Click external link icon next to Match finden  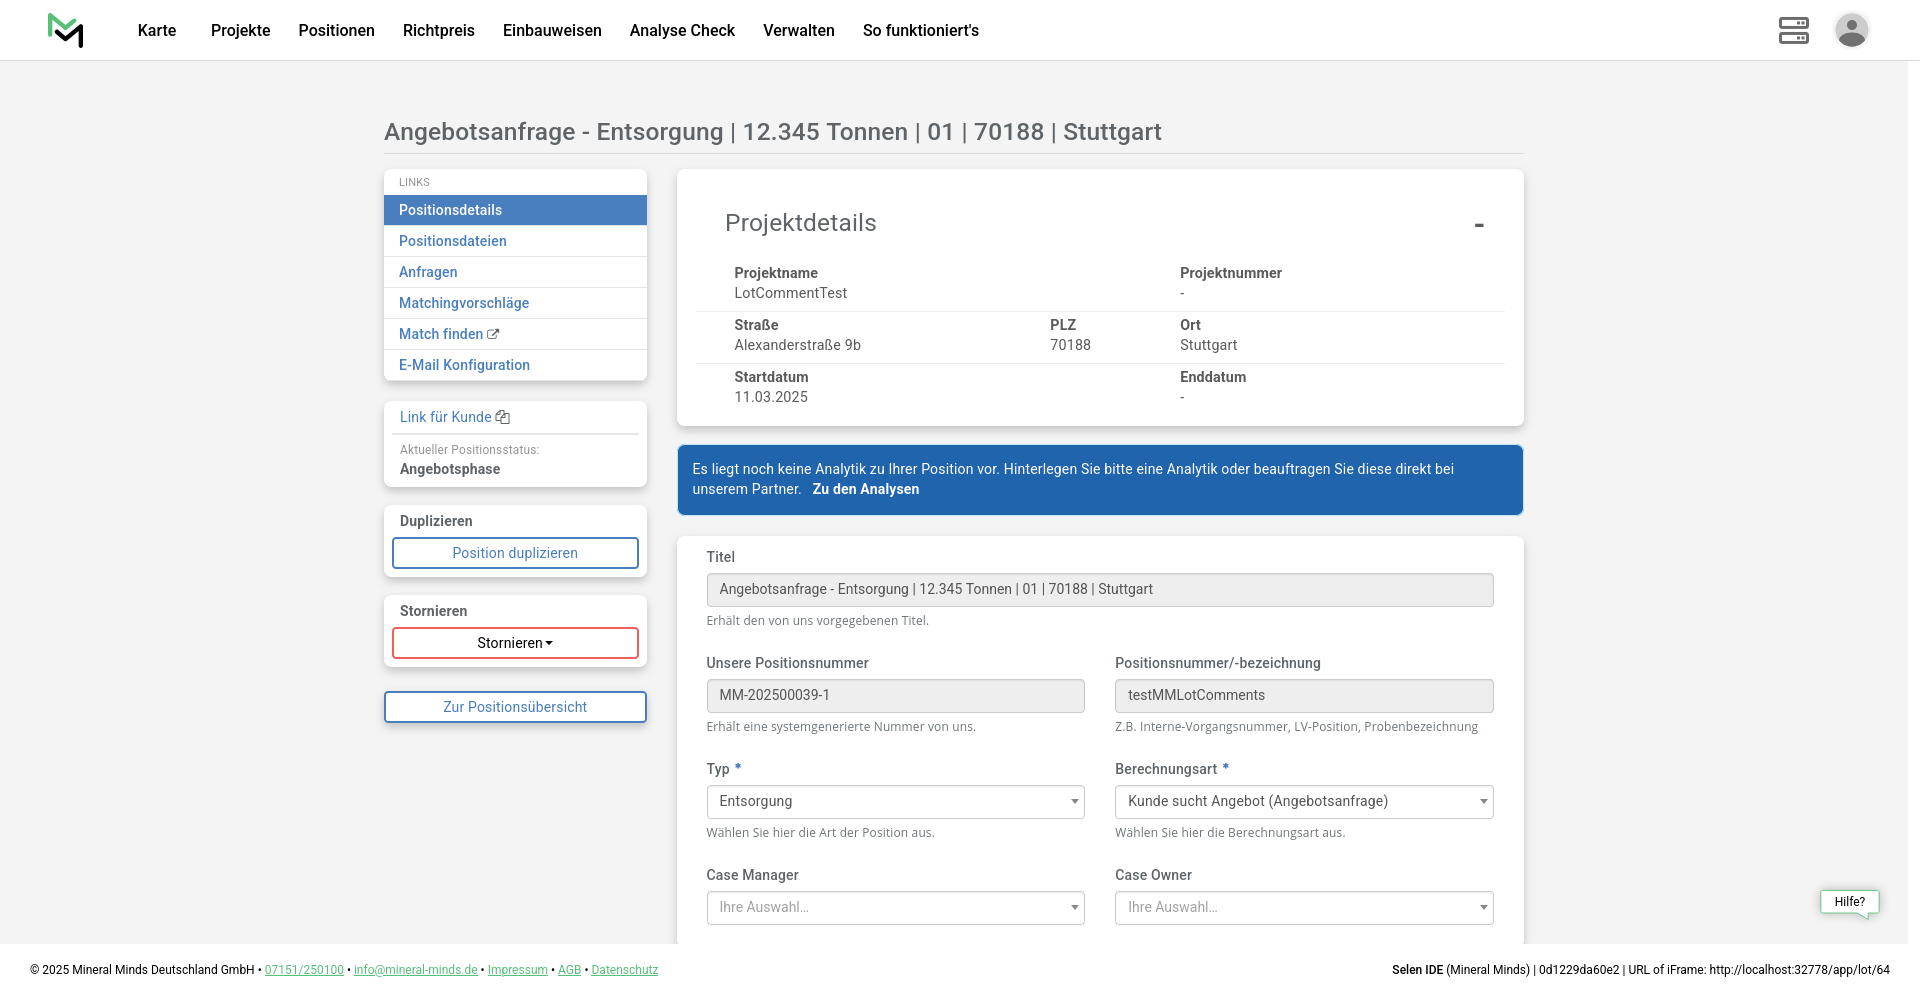[x=493, y=334]
